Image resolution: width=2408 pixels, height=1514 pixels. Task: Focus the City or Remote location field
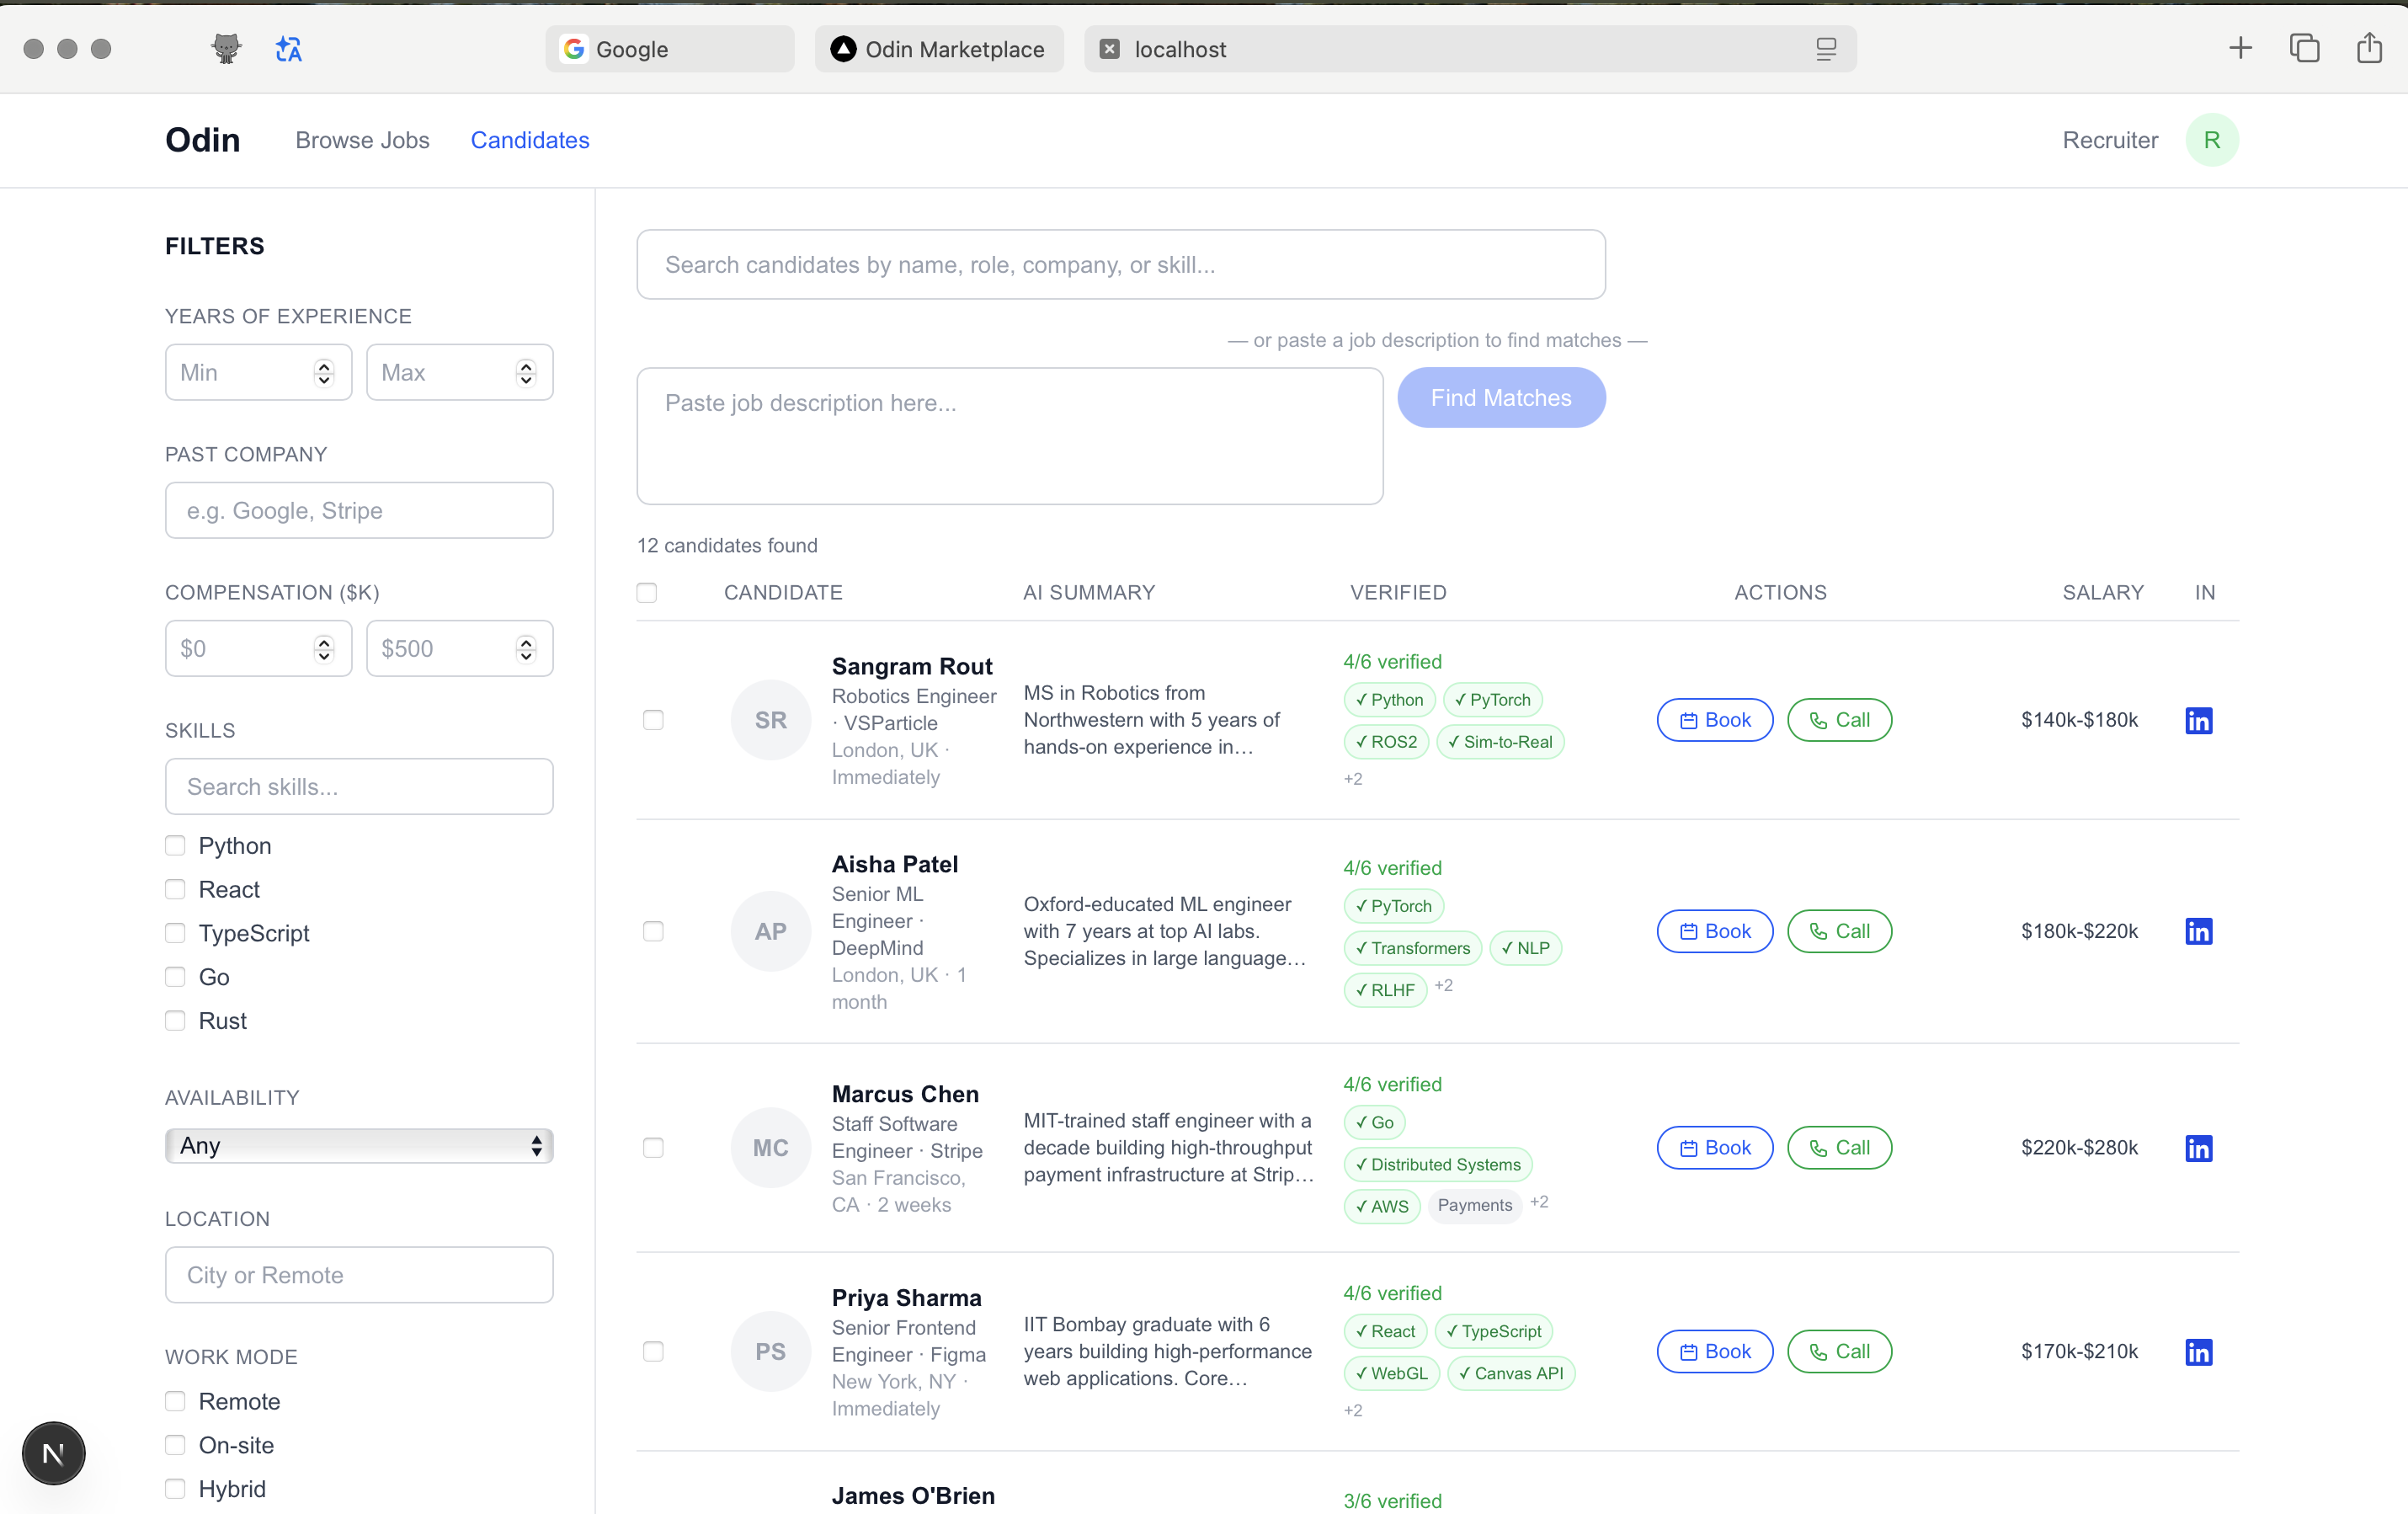(359, 1275)
